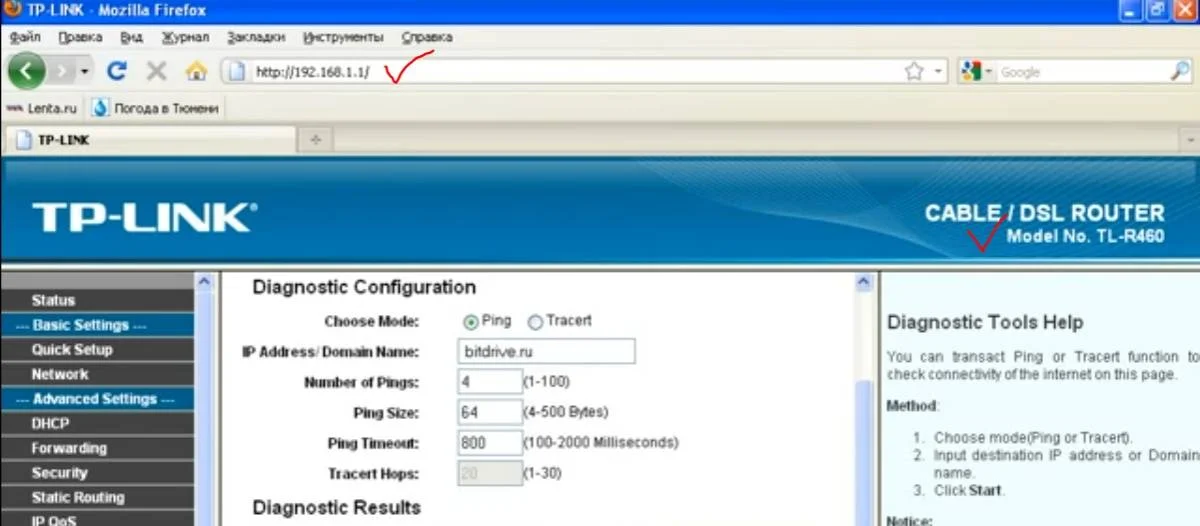Click the Firefox back arrow button
1200x526 pixels.
28,71
